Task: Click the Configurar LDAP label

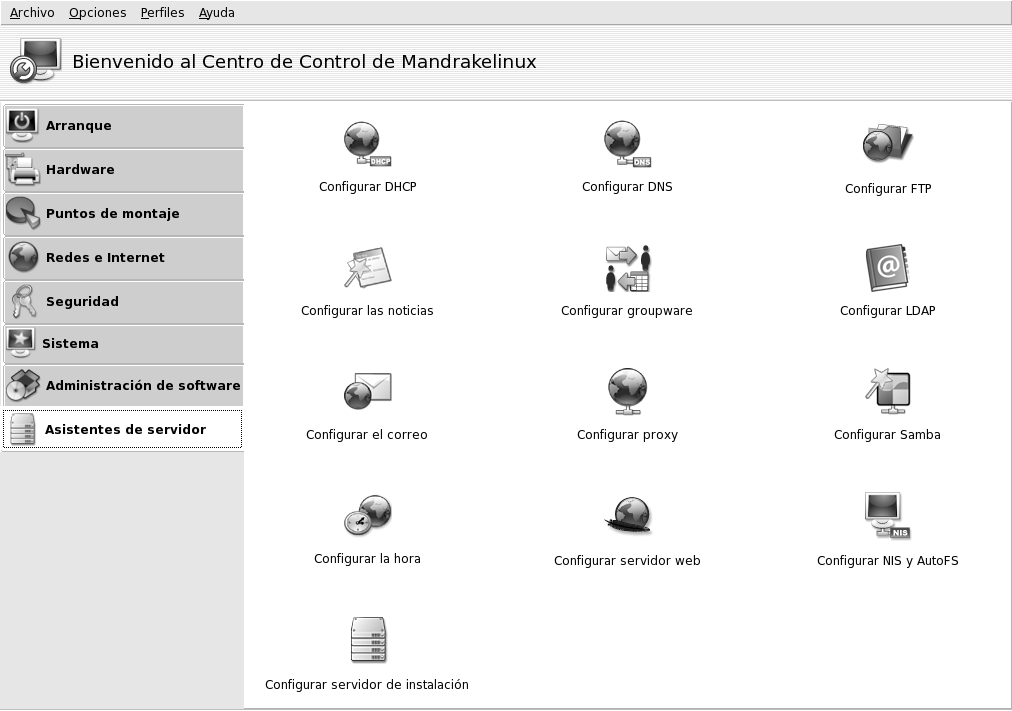Action: click(887, 310)
